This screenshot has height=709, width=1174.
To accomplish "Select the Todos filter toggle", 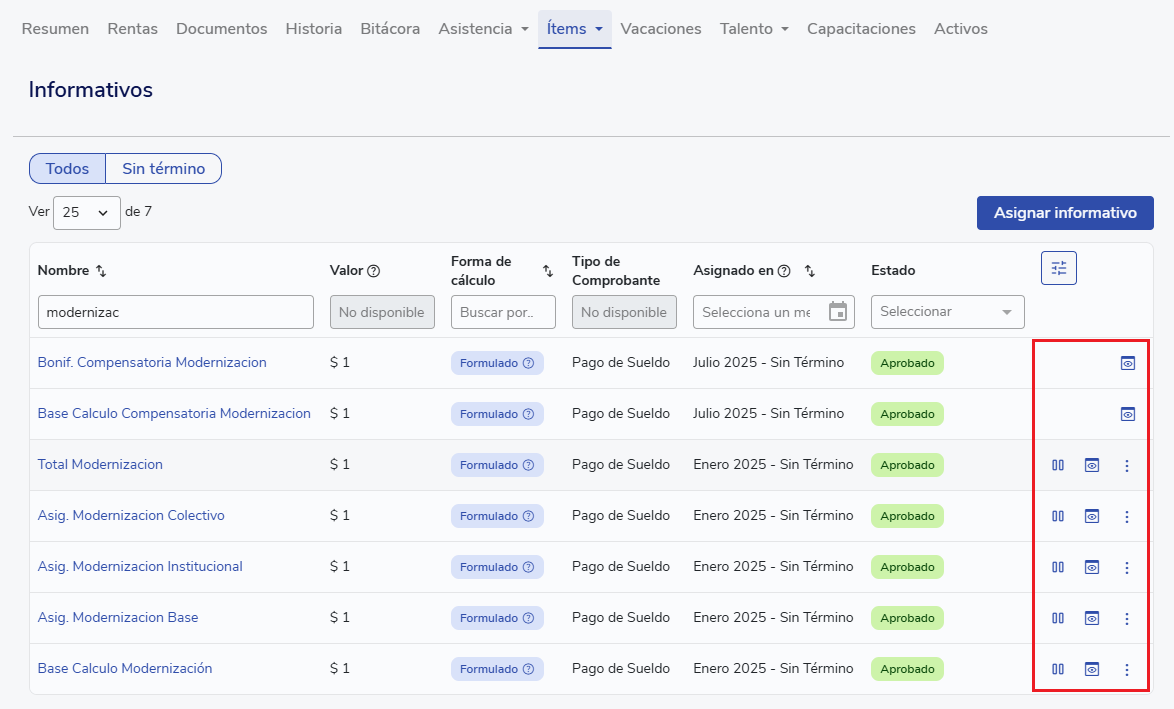I will [67, 169].
